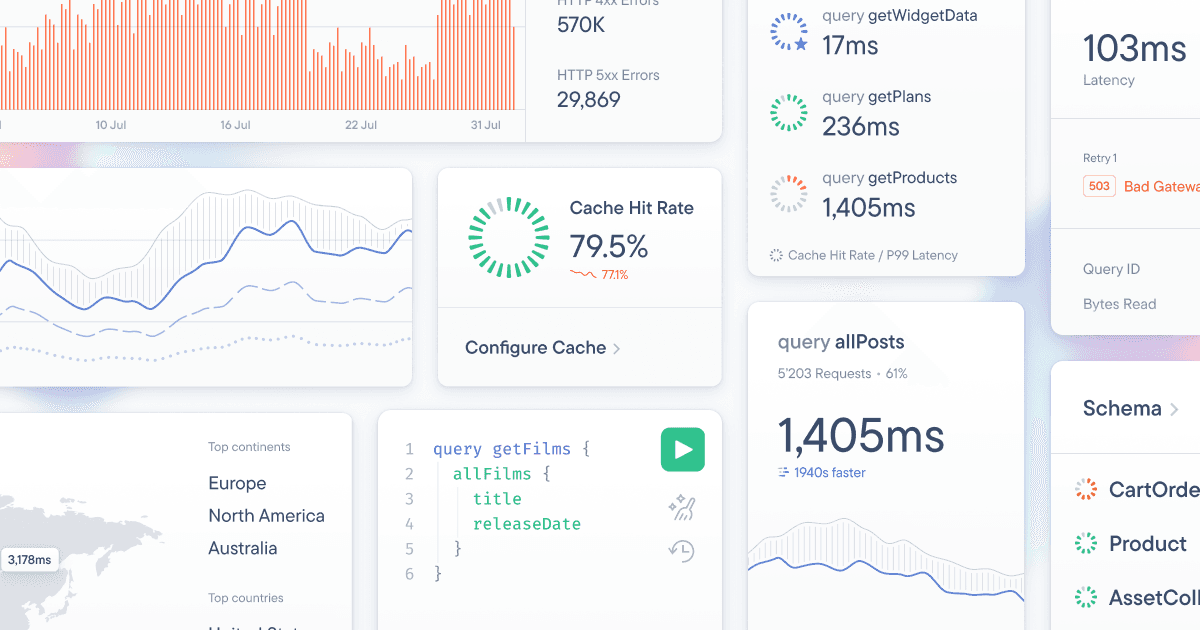
Task: Open the Schema section heading
Action: pyautogui.click(x=1121, y=408)
